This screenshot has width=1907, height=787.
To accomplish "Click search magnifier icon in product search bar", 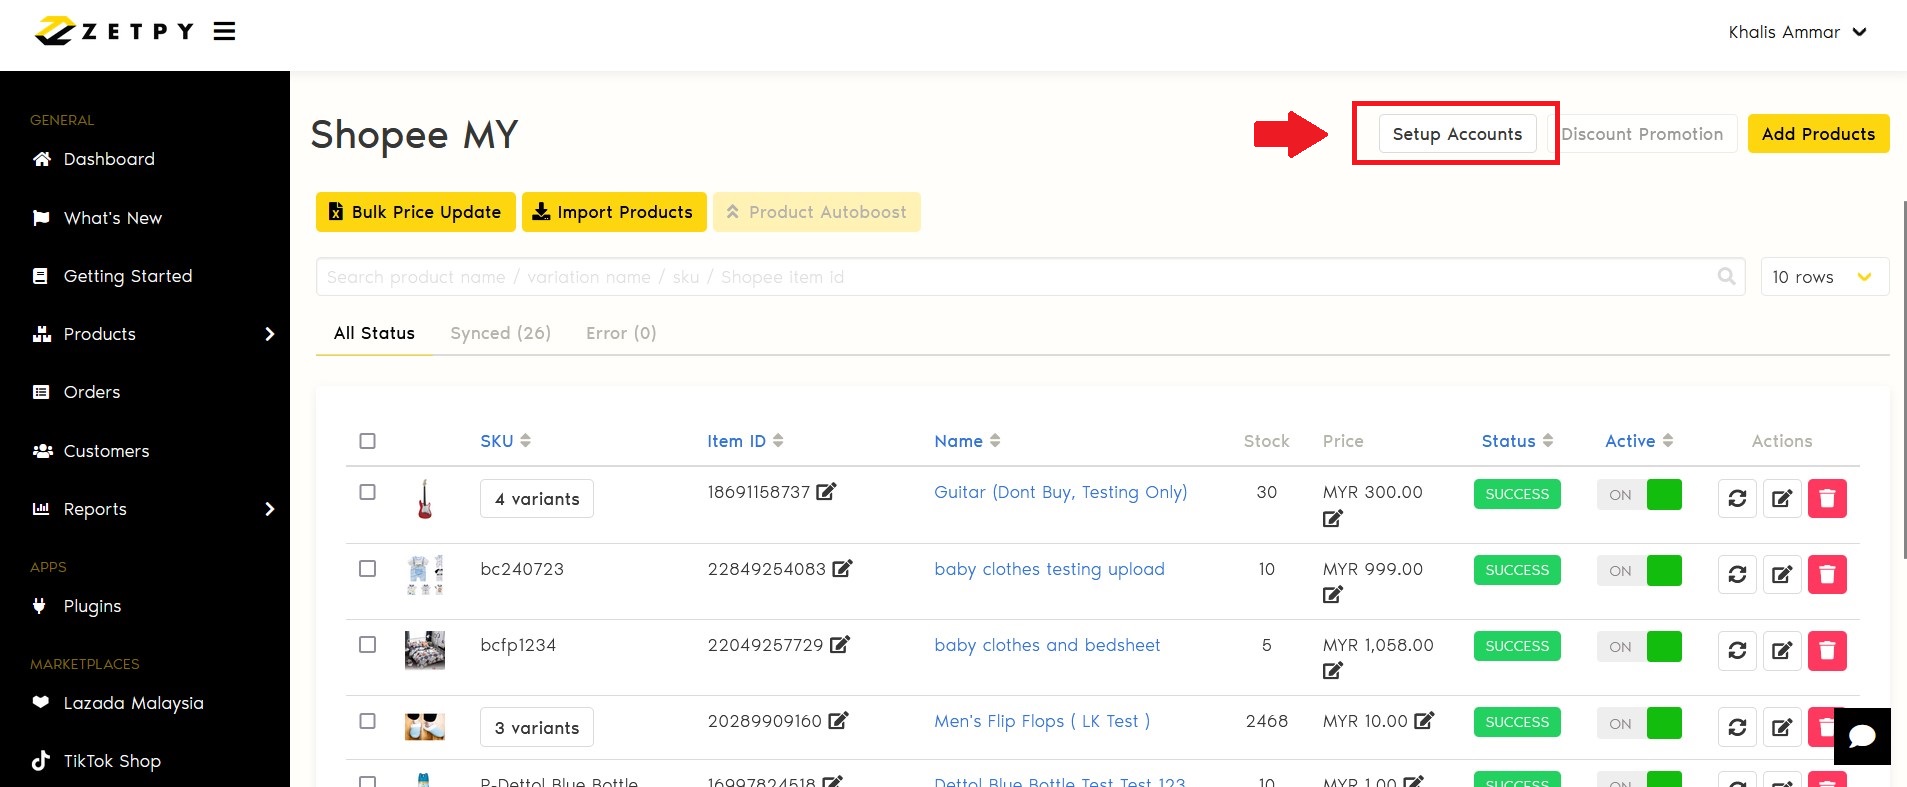I will tap(1726, 276).
